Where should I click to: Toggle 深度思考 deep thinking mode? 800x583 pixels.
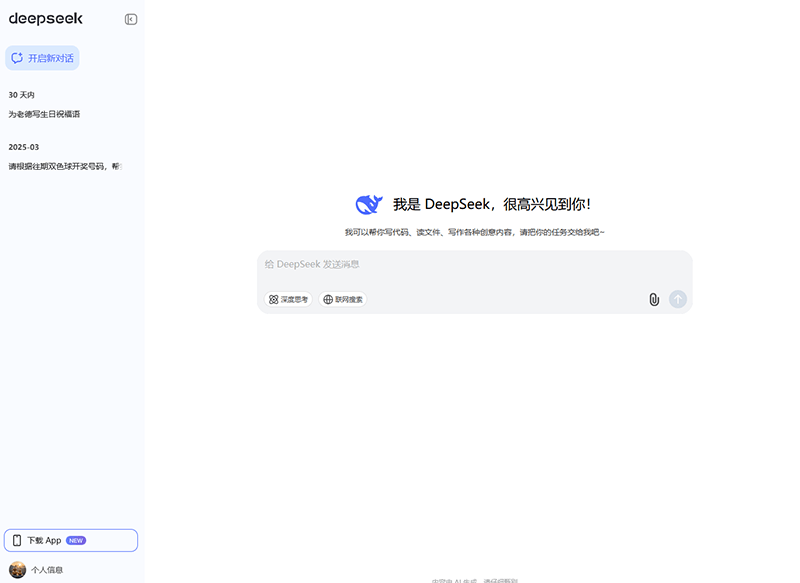(288, 299)
